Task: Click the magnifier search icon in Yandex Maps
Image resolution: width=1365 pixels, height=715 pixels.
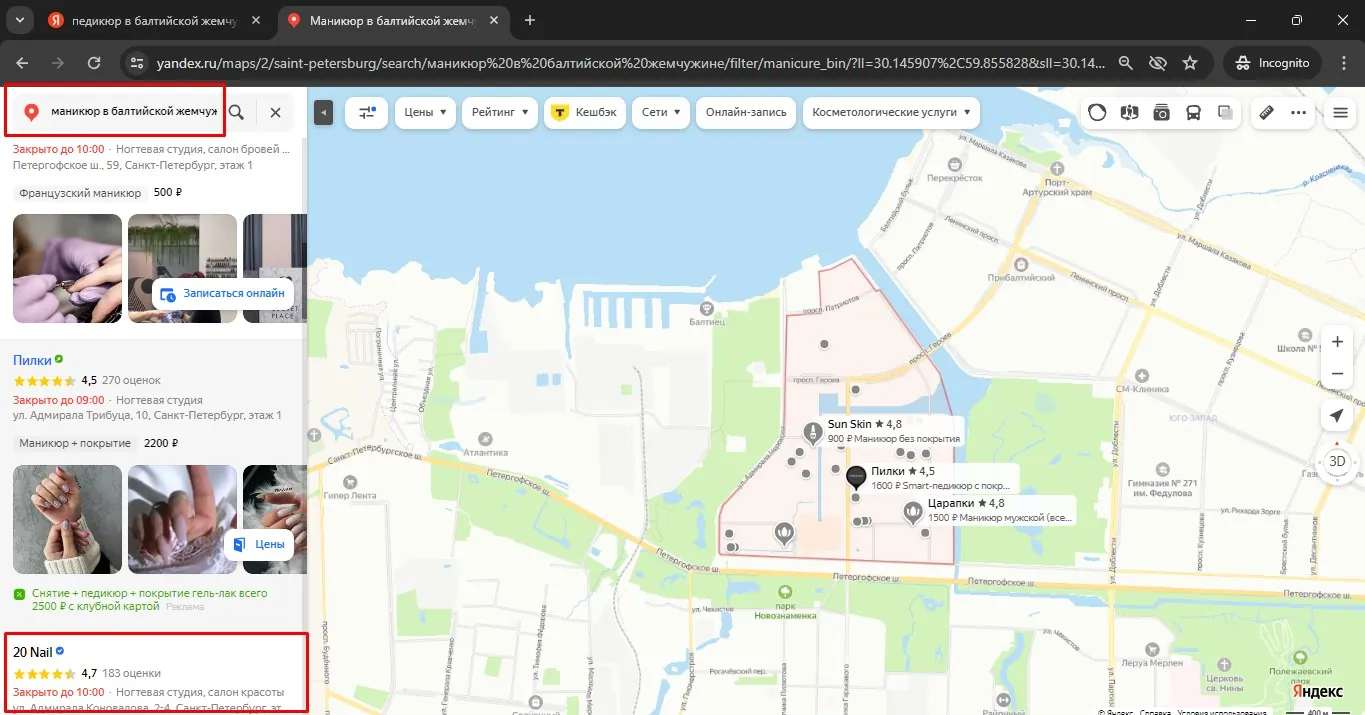Action: pyautogui.click(x=236, y=112)
